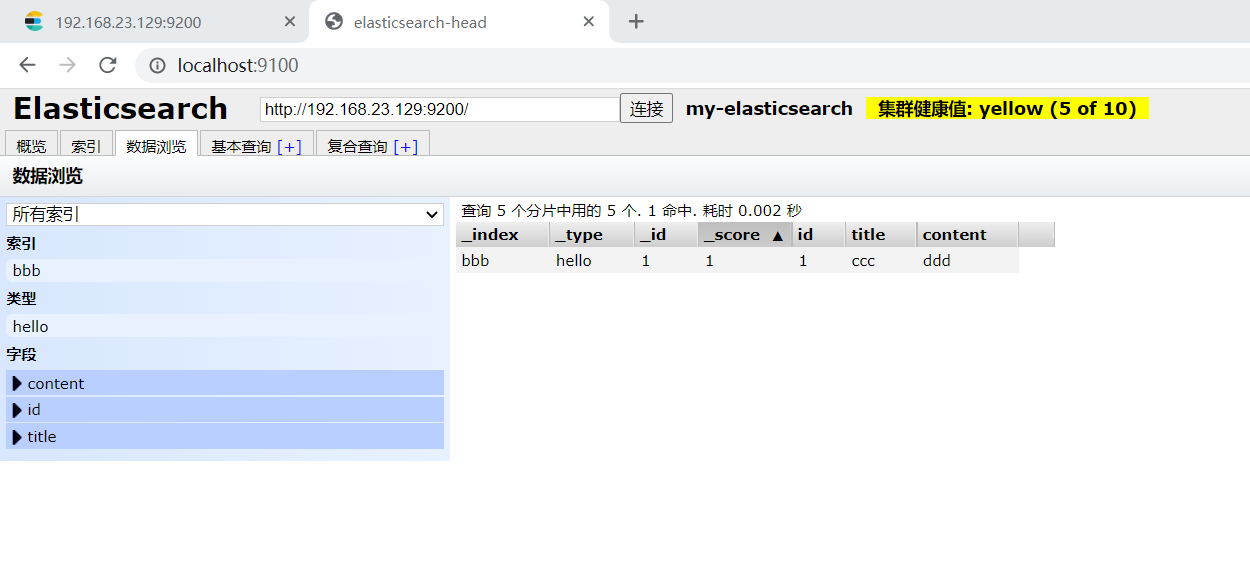The width and height of the screenshot is (1250, 575).
Task: Sort by the _type column header
Action: (592, 235)
